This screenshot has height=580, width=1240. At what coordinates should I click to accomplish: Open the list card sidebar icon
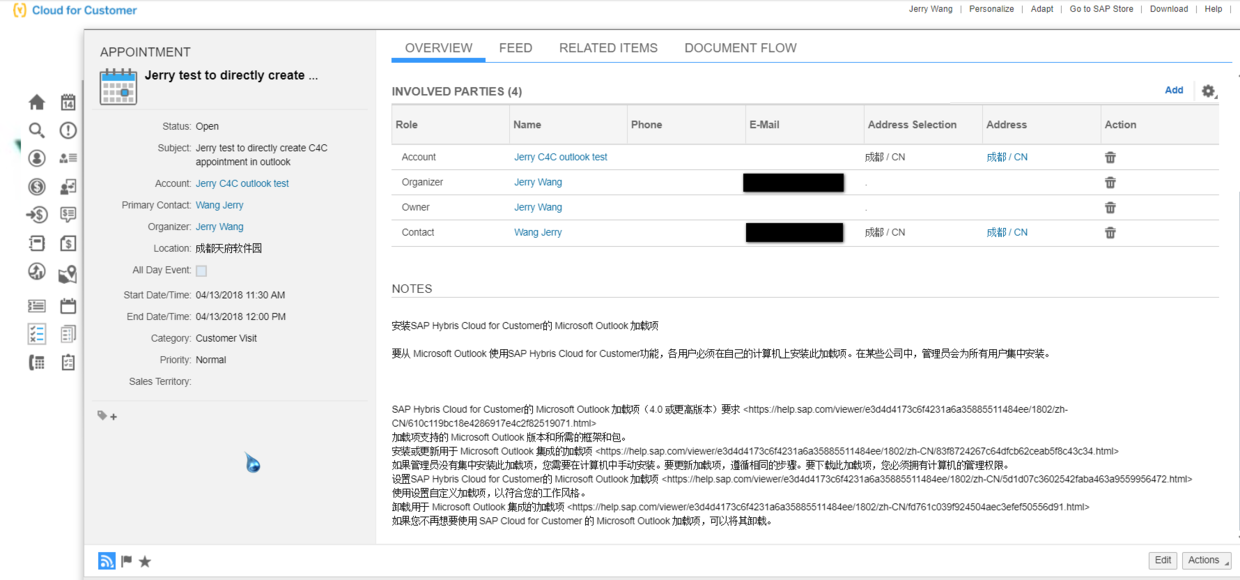37,306
